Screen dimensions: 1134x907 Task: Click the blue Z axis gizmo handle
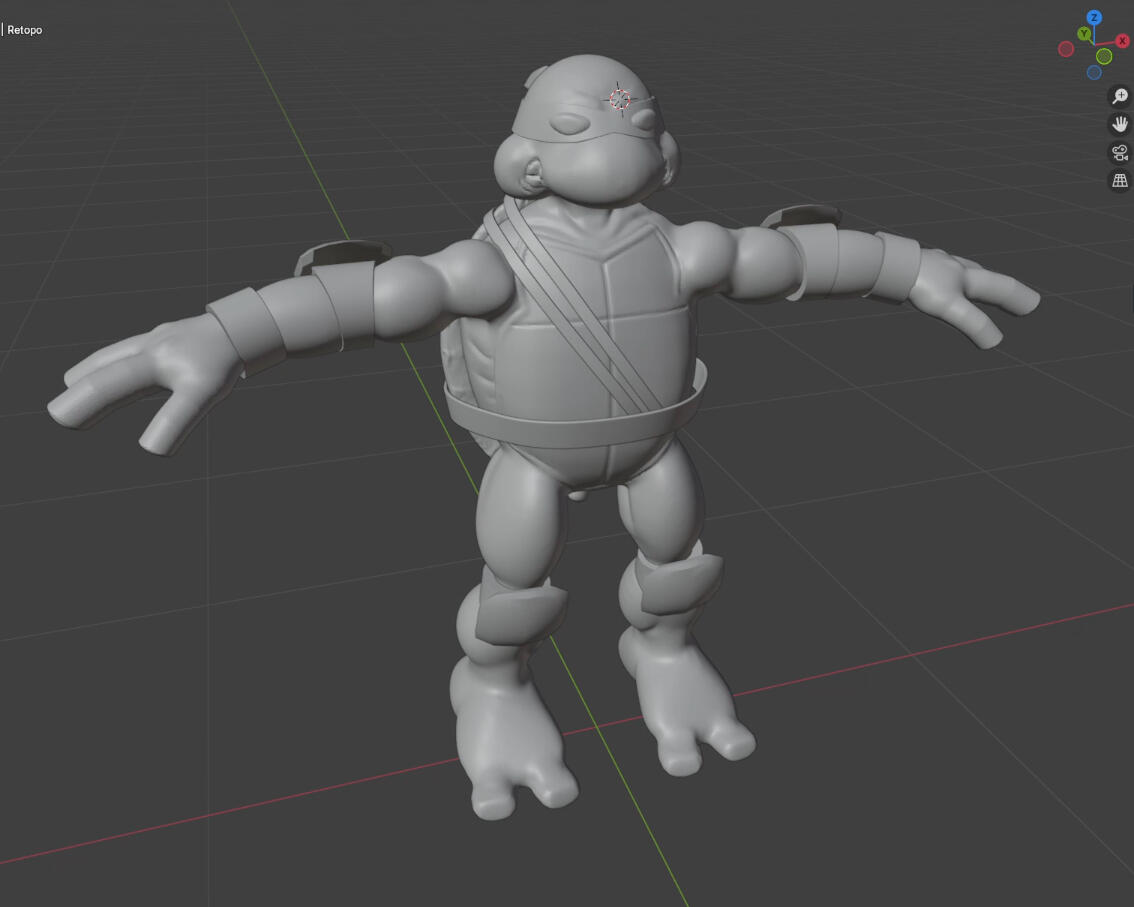point(1094,18)
